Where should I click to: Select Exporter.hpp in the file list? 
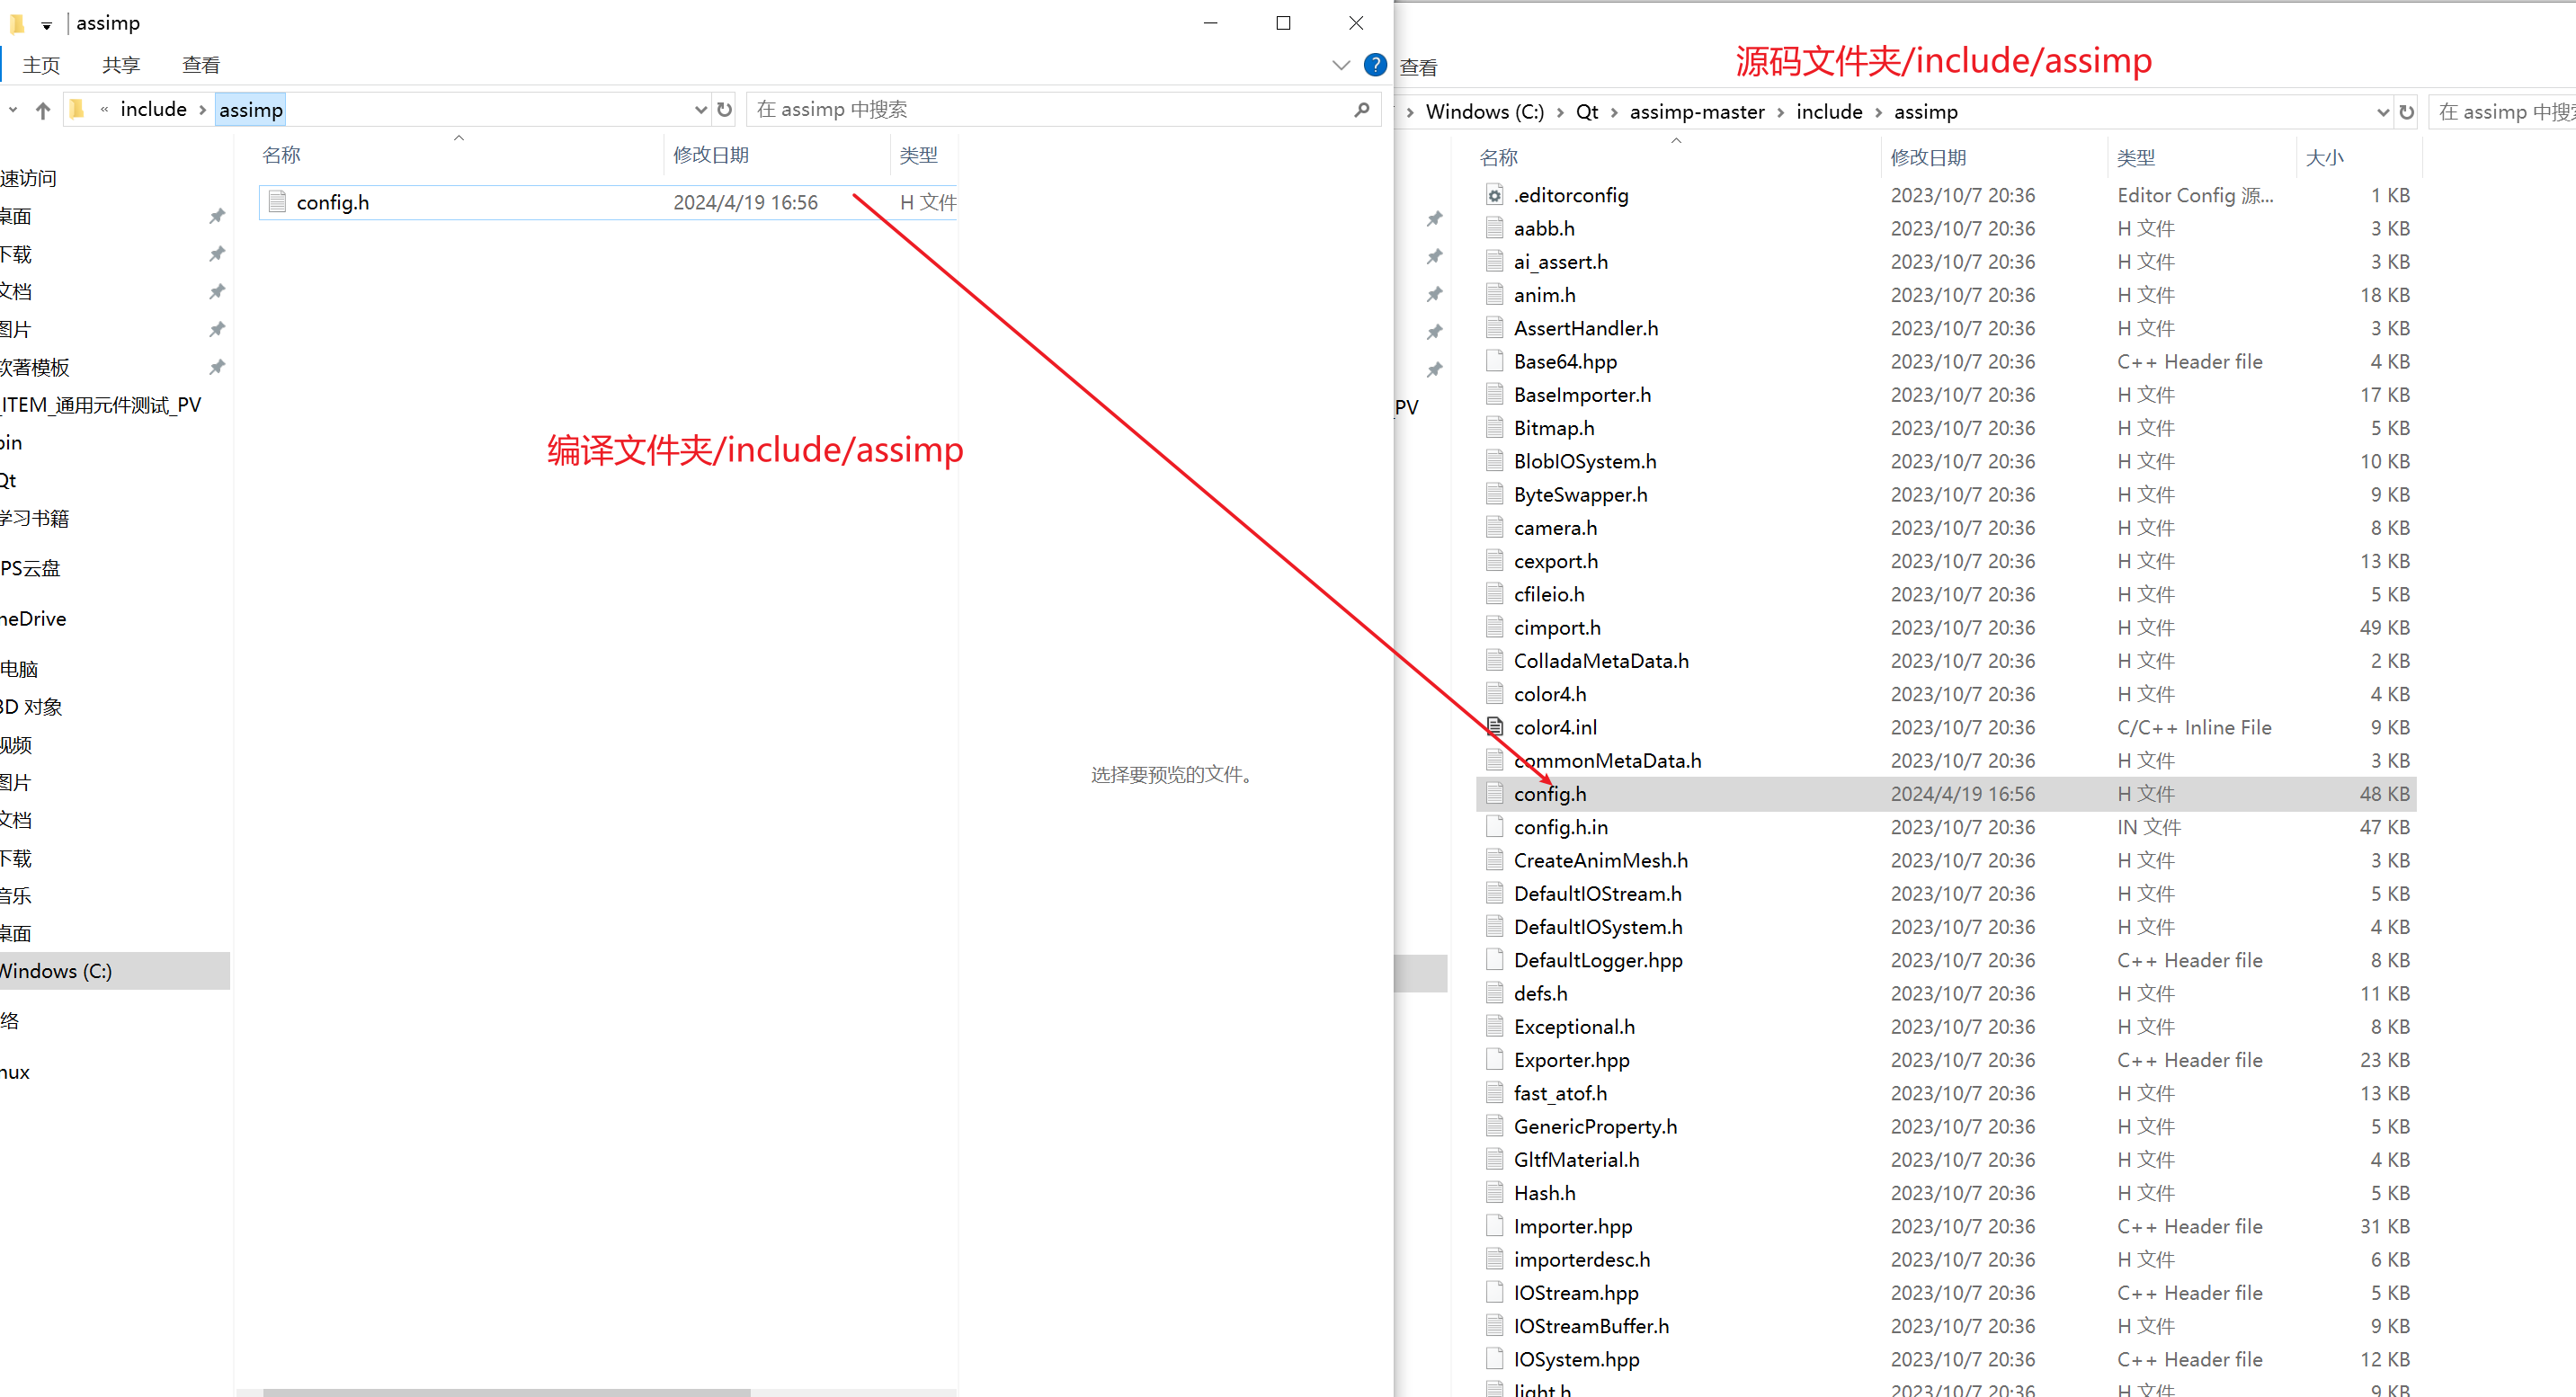pyautogui.click(x=1946, y=1060)
